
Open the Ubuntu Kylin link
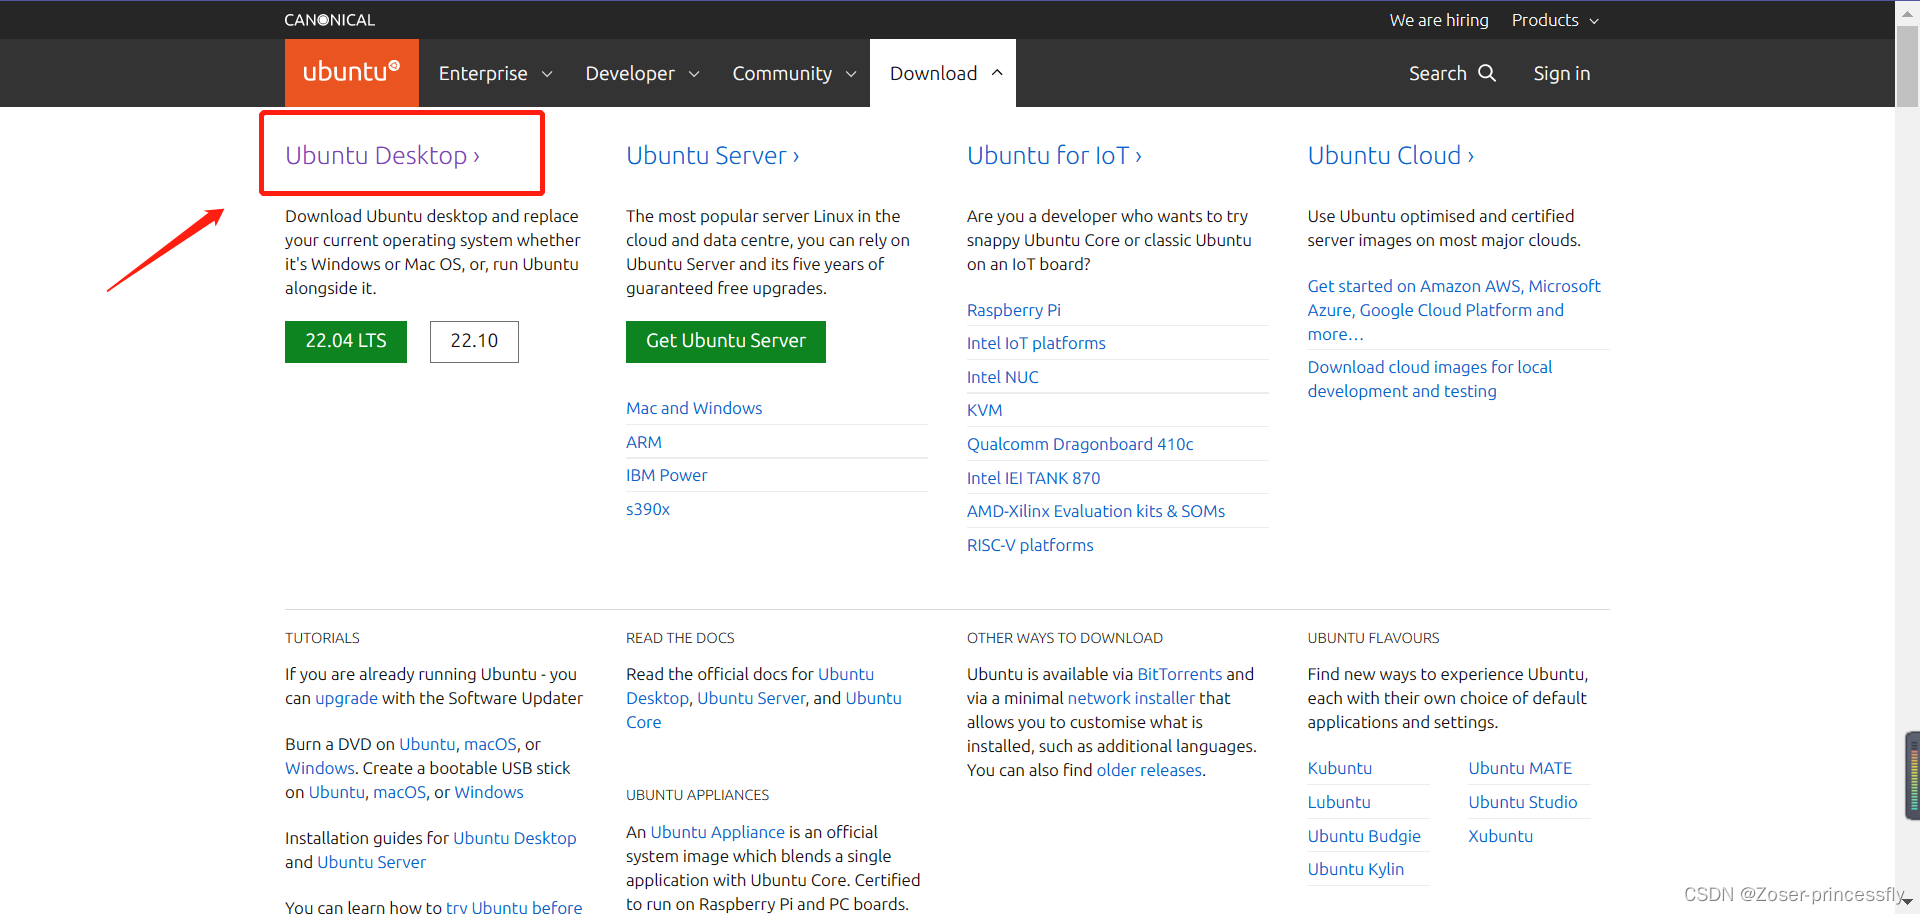point(1356,869)
